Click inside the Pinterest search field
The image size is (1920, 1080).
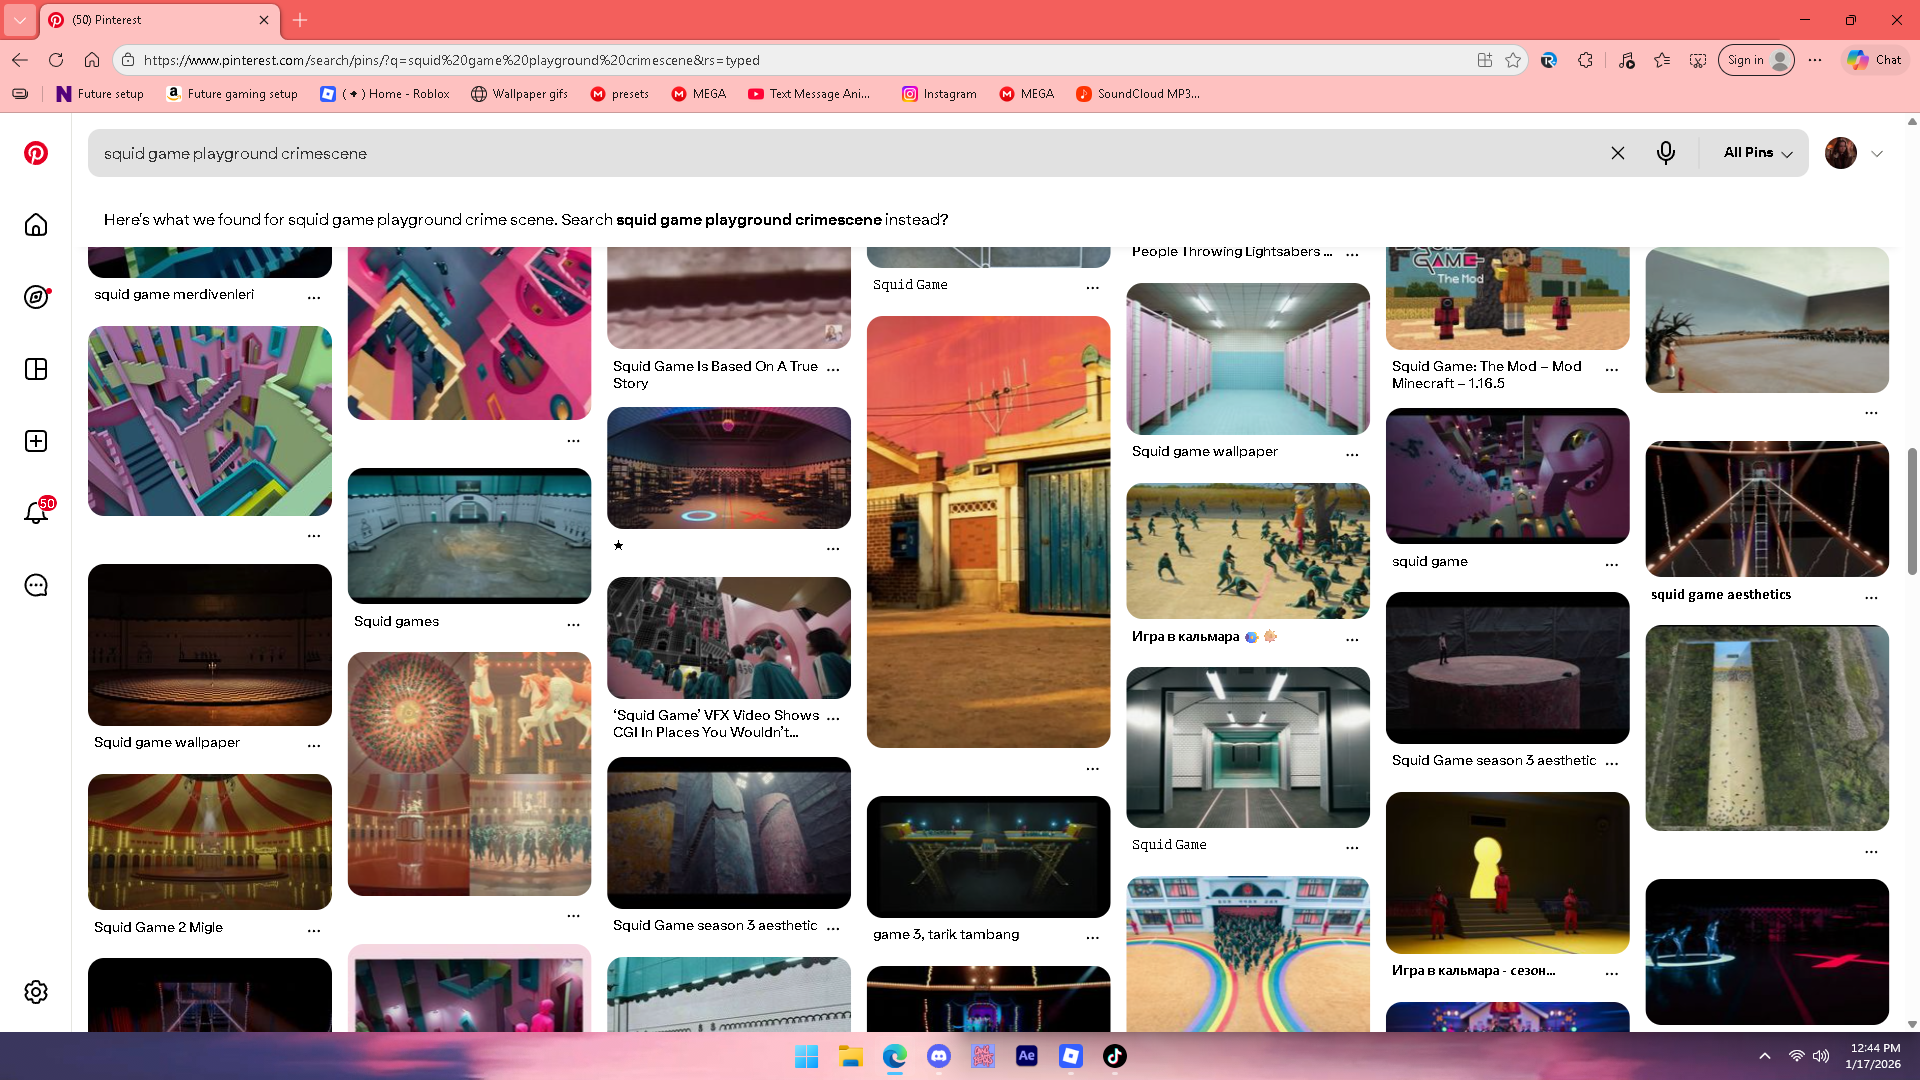pyautogui.click(x=800, y=153)
